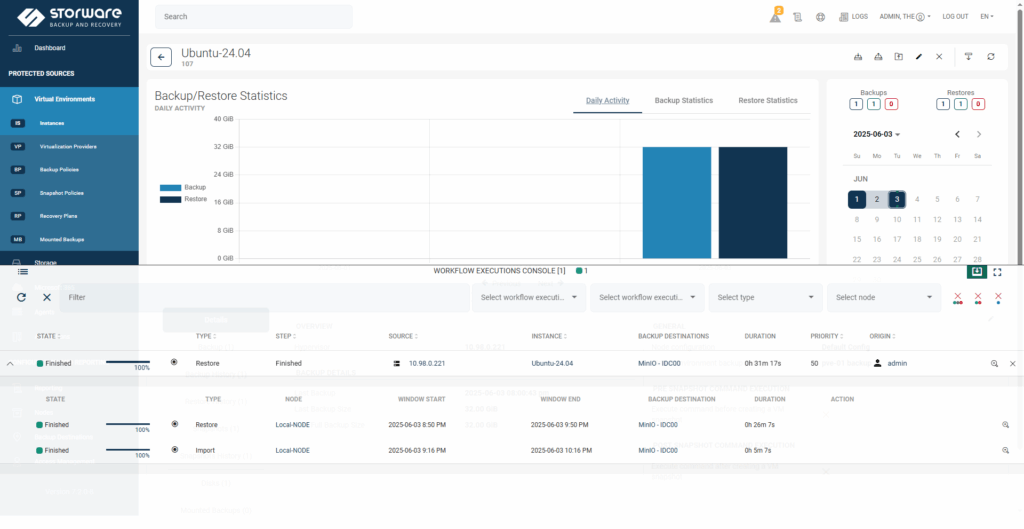
Task: Select radio button on Restore workflow row
Action: coord(174,362)
